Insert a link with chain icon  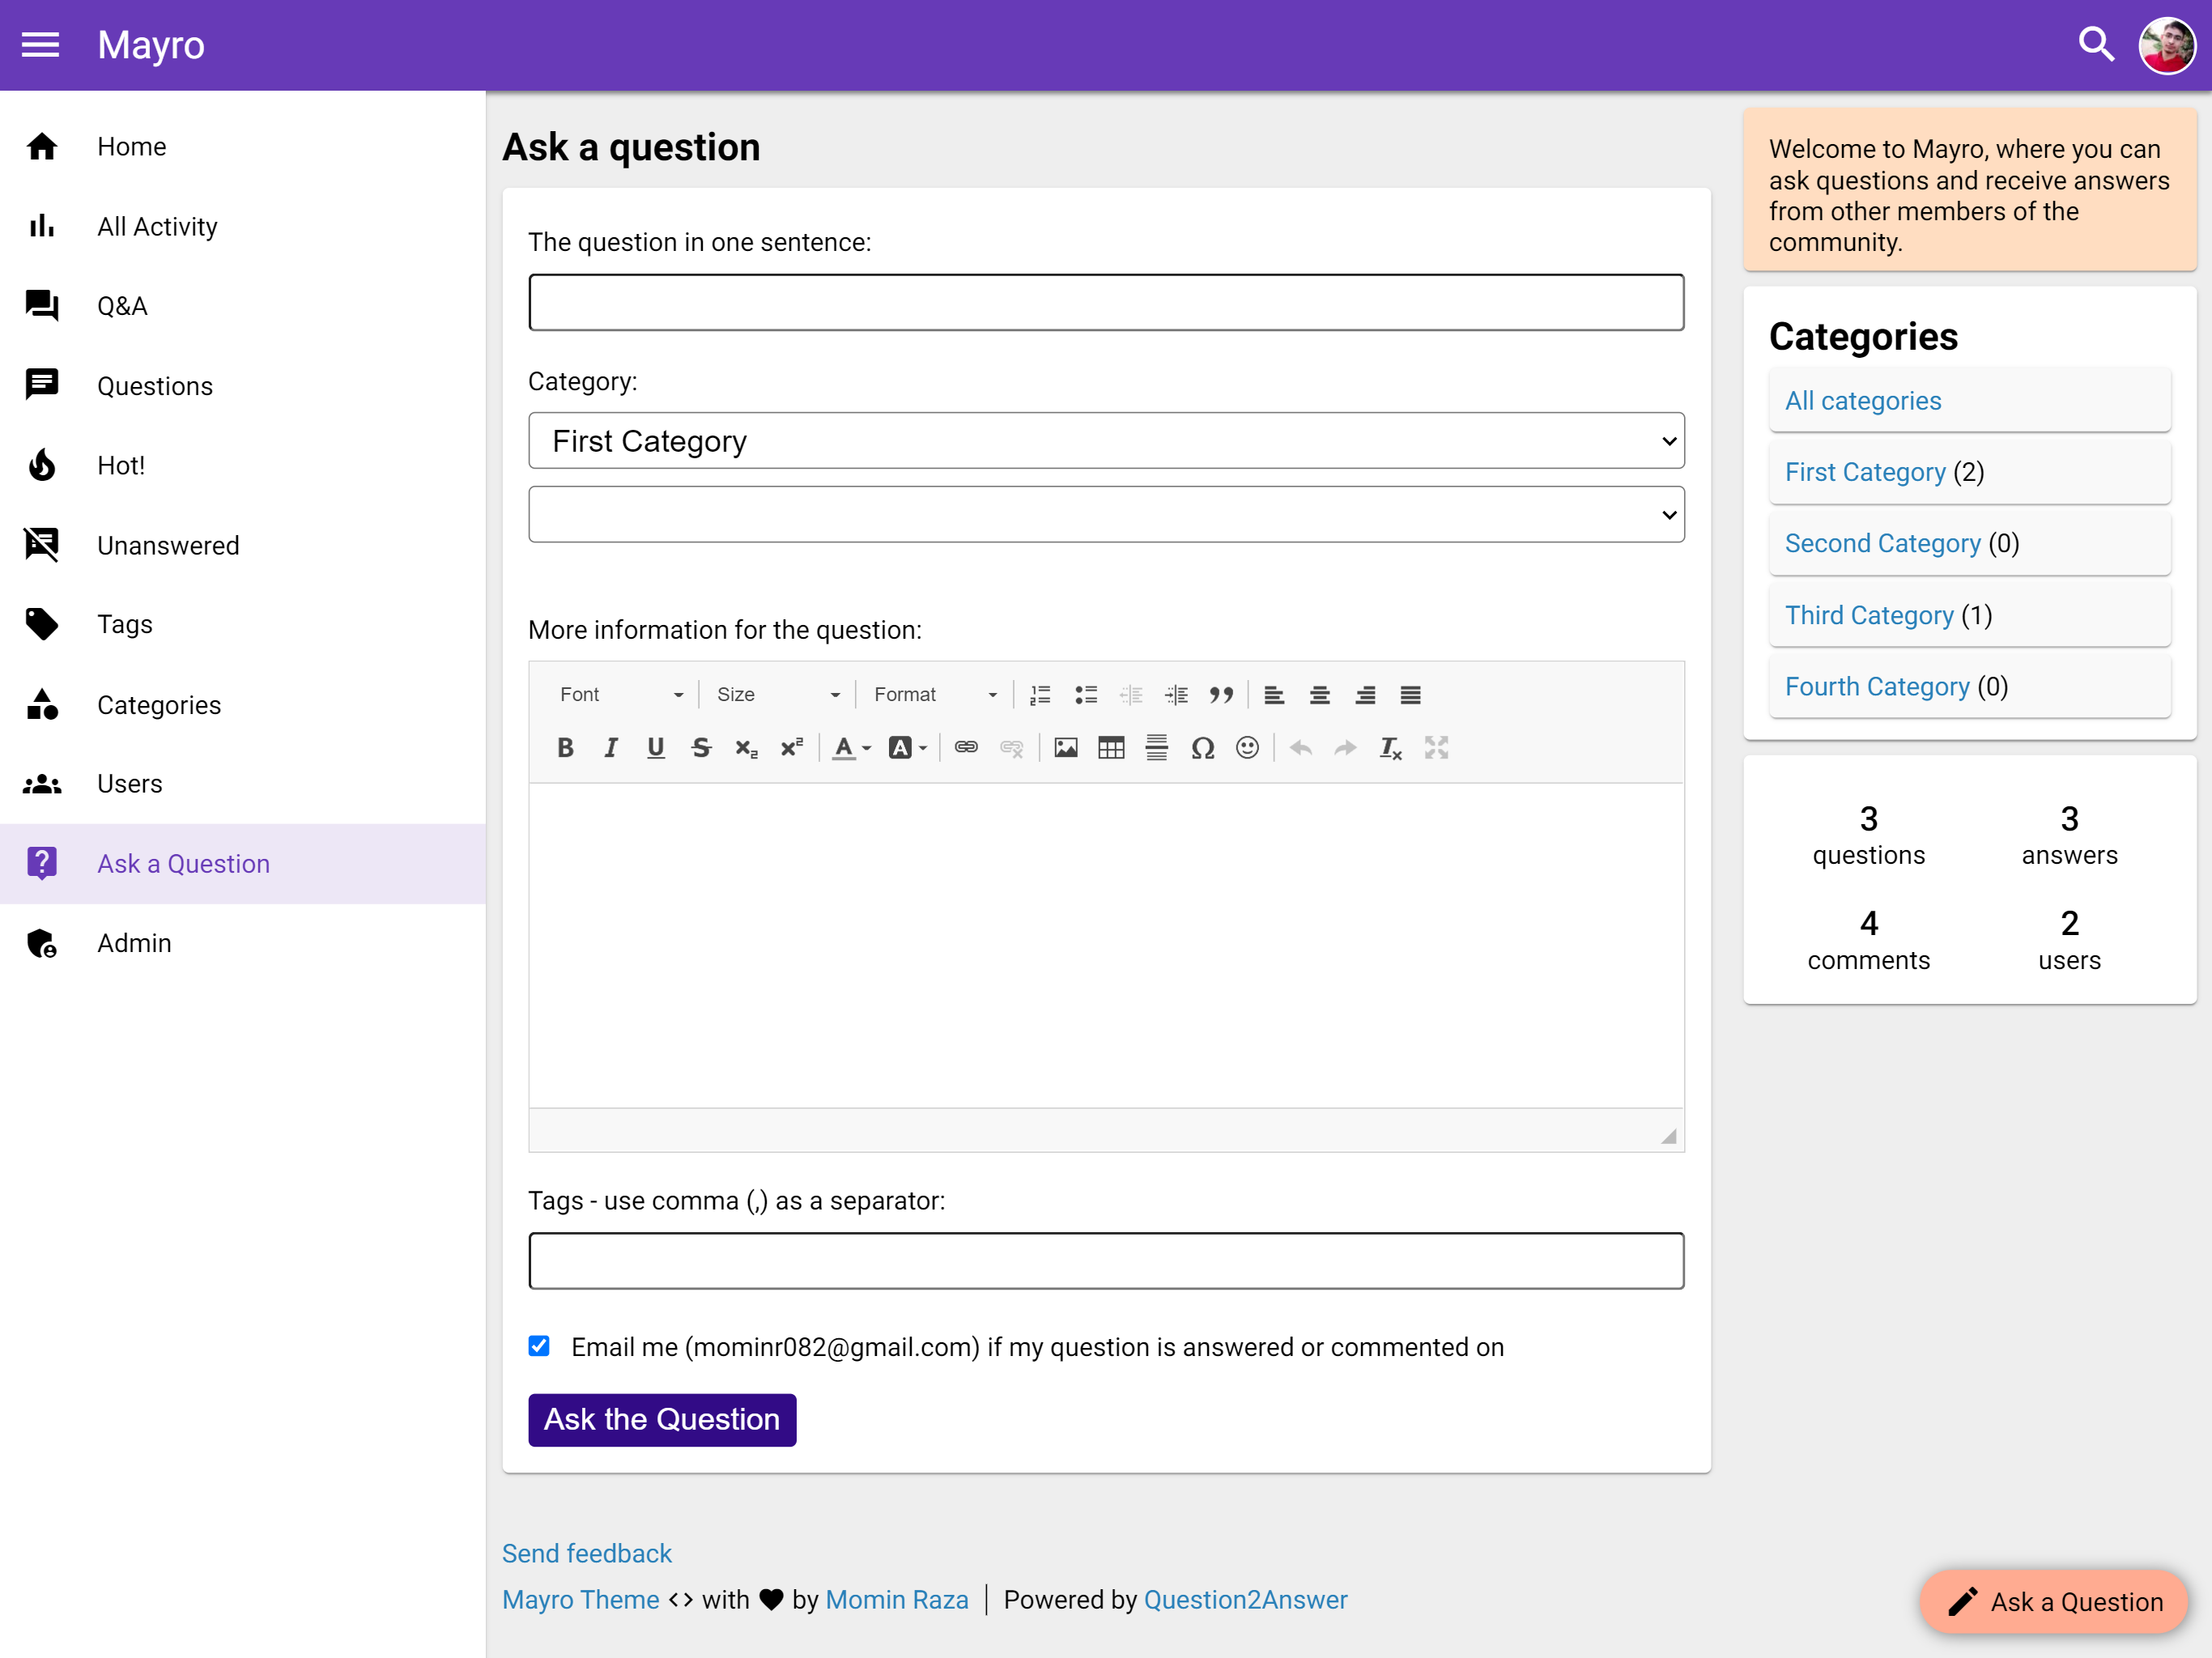(966, 748)
